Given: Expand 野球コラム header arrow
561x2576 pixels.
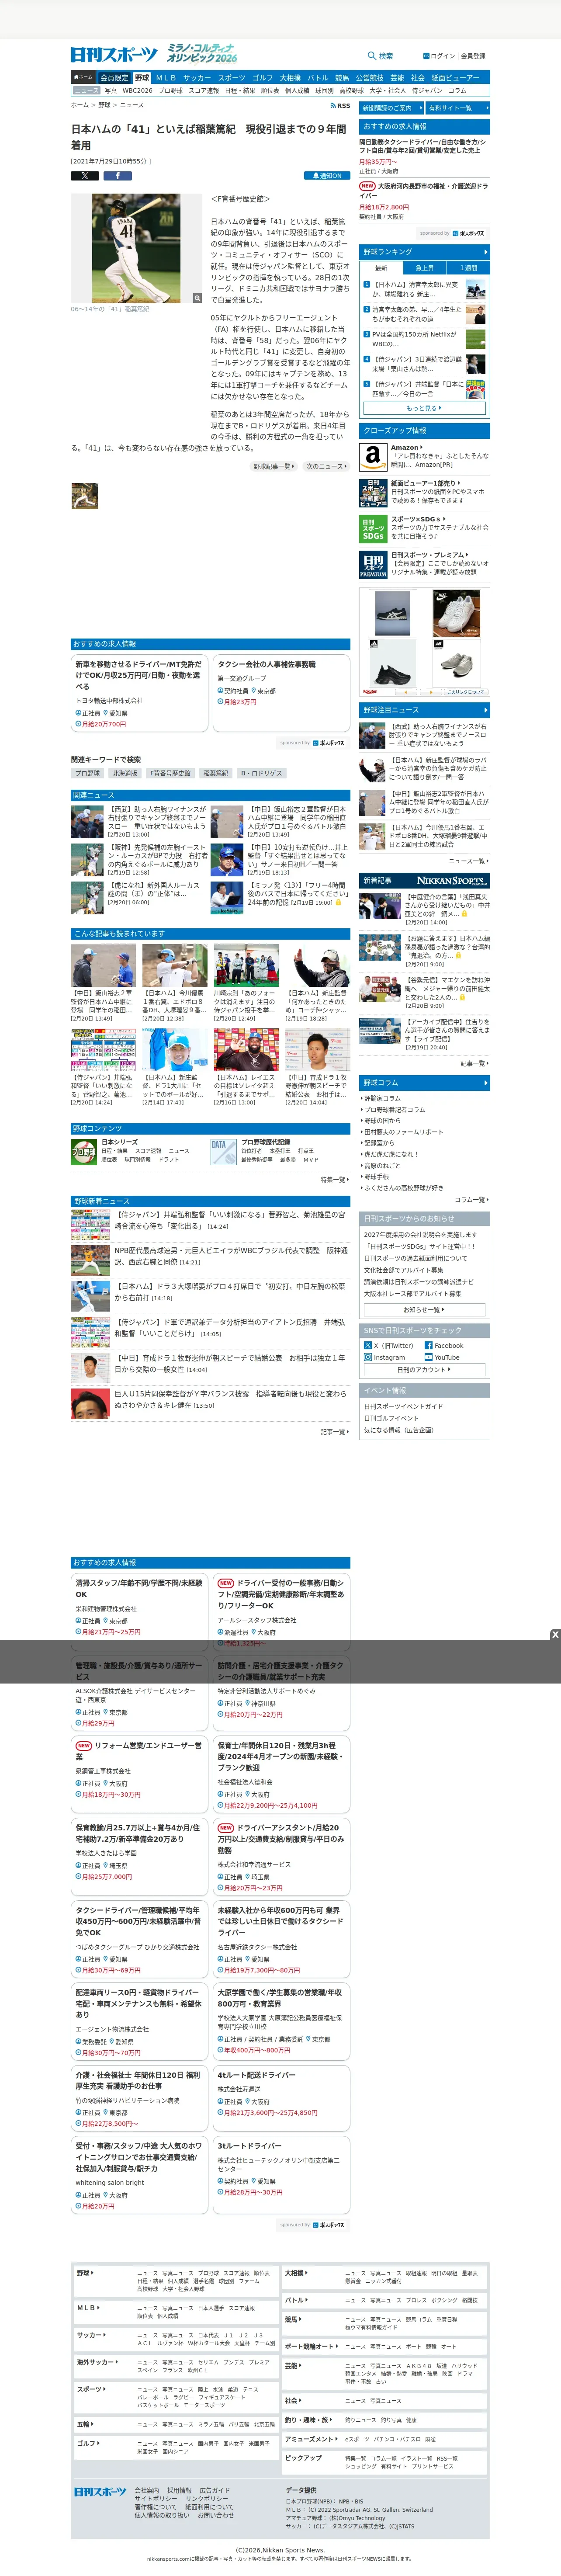Looking at the screenshot, I should pos(486,1082).
